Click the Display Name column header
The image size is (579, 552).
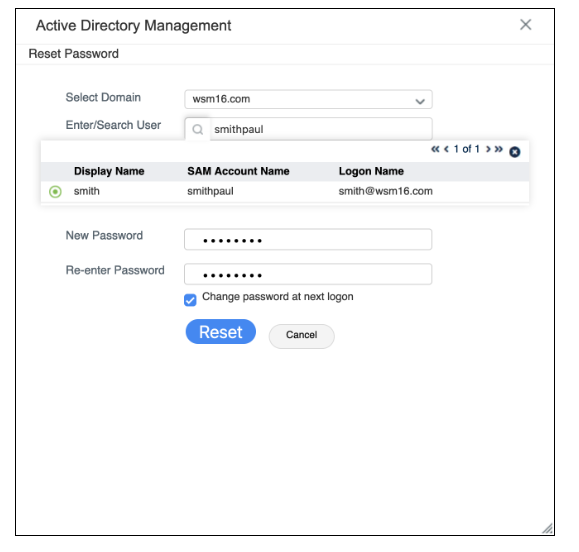[109, 171]
